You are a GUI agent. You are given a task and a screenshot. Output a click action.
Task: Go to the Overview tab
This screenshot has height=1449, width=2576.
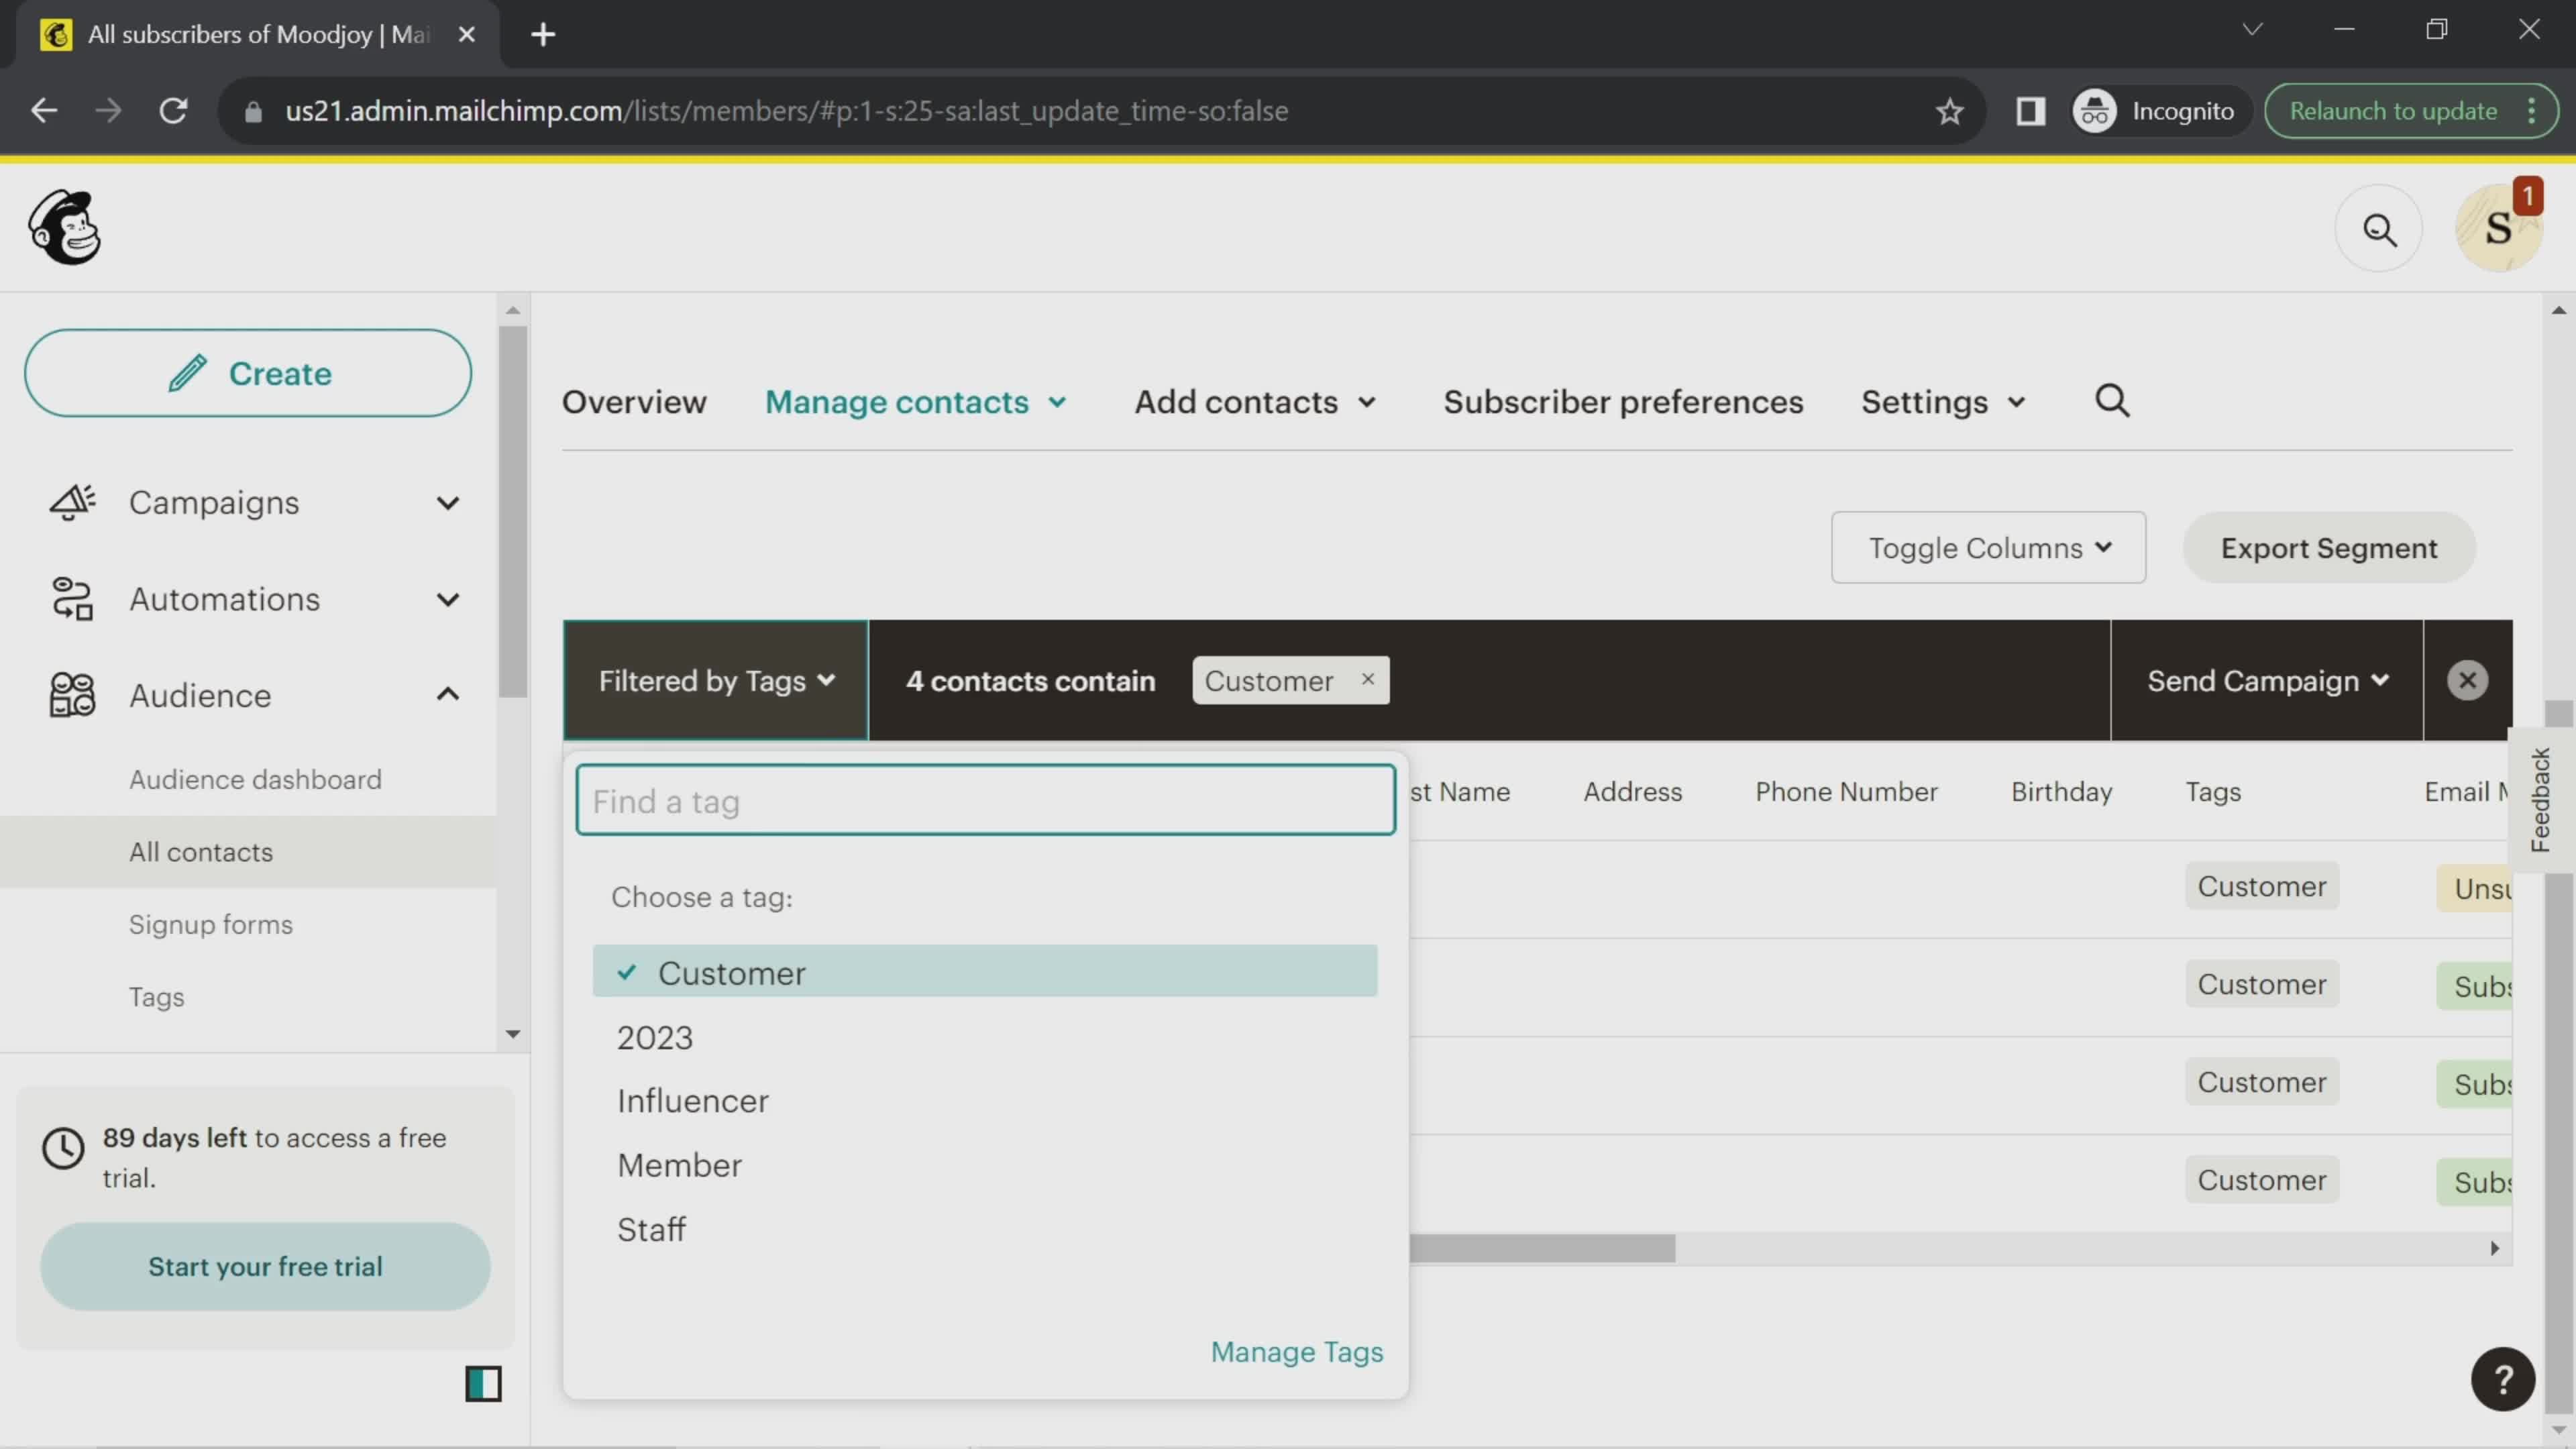tap(634, 402)
